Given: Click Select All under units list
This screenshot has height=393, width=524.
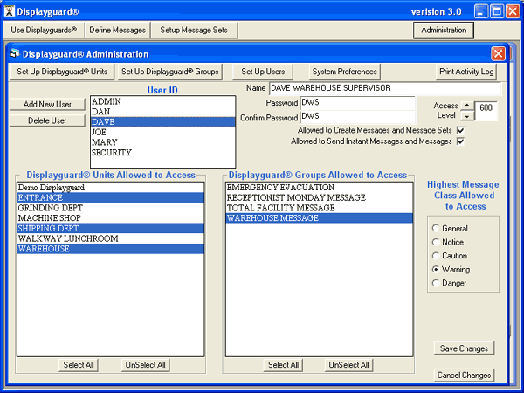Looking at the screenshot, I should click(x=78, y=365).
